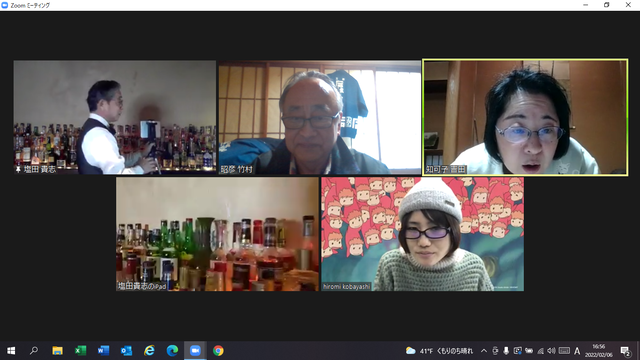Open the Windows Start menu
The width and height of the screenshot is (640, 360).
pos(11,351)
